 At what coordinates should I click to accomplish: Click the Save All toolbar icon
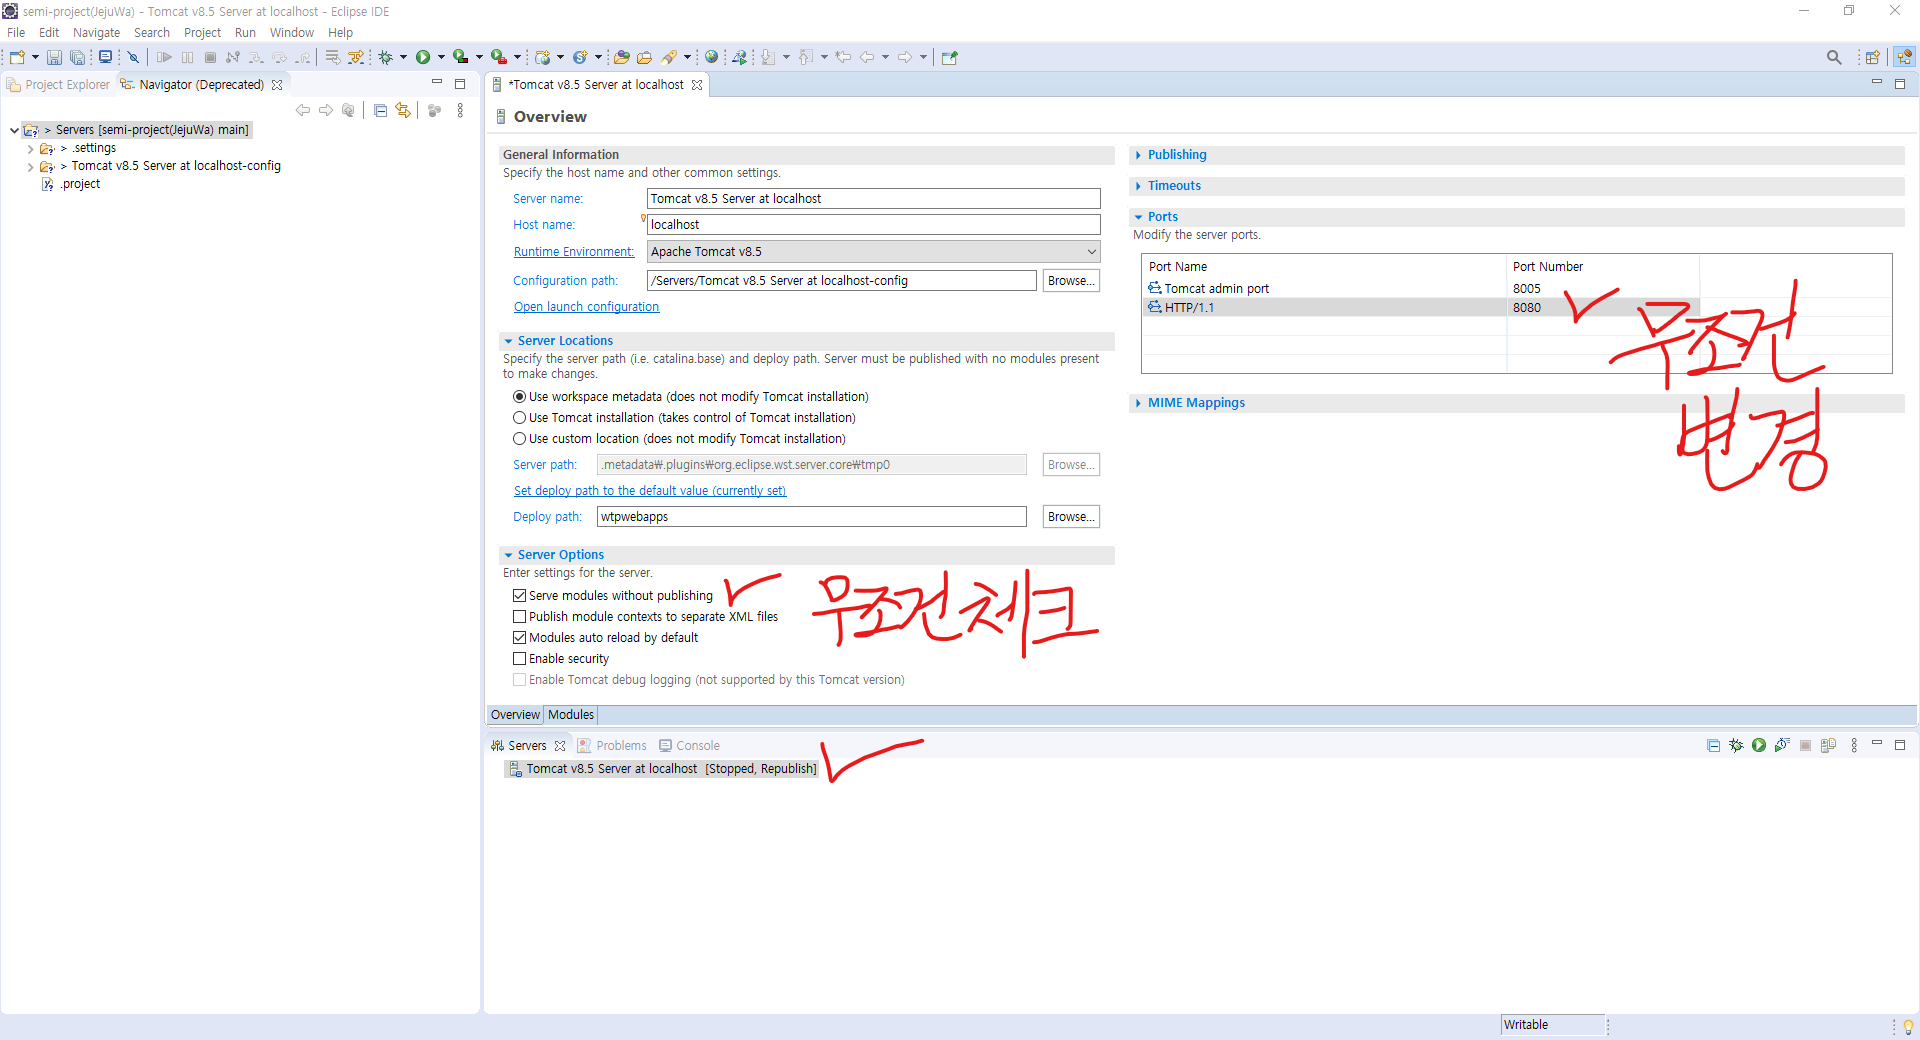click(77, 57)
